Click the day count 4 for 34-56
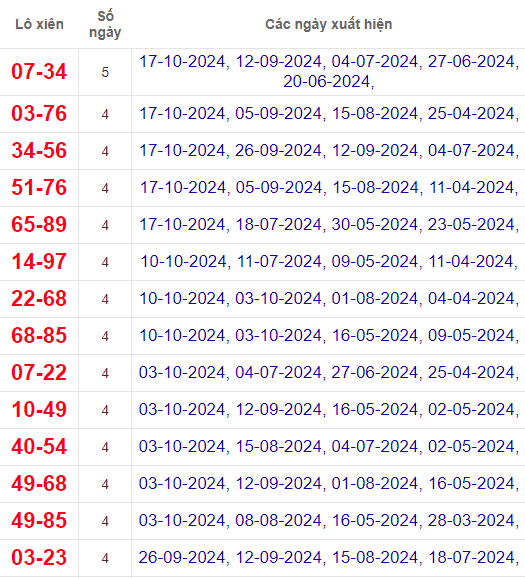 click(x=105, y=151)
